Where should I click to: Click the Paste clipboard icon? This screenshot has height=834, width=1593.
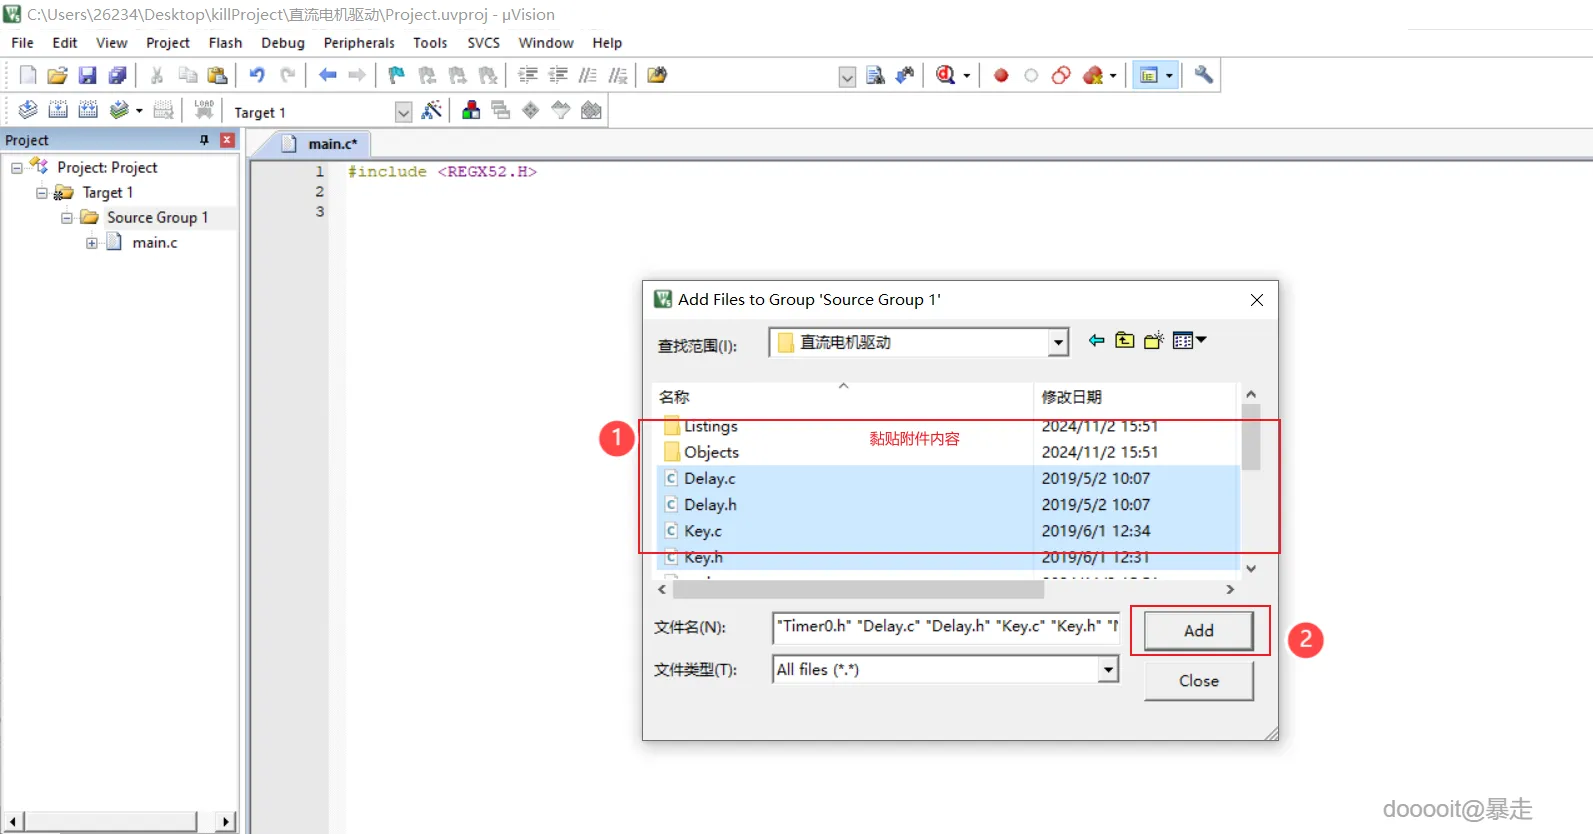tap(217, 75)
